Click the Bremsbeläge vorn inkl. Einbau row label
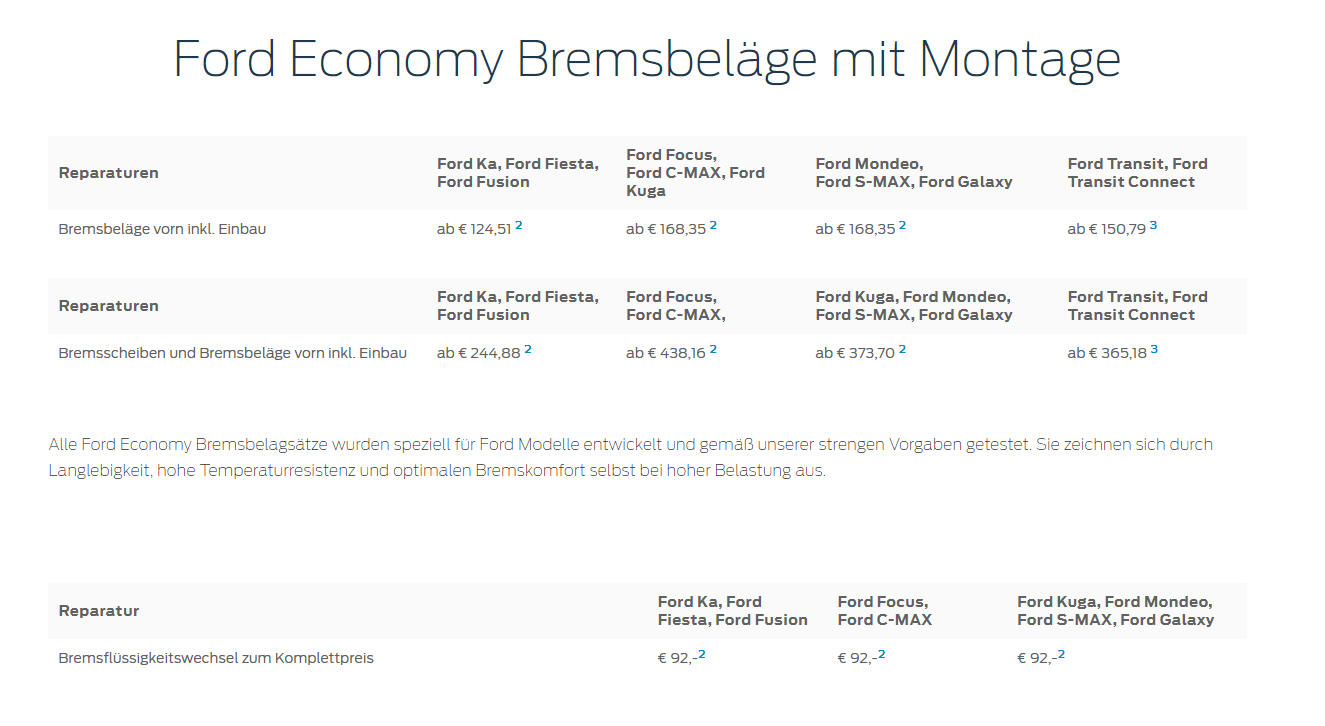Image resolution: width=1325 pixels, height=726 pixels. pyautogui.click(x=162, y=229)
